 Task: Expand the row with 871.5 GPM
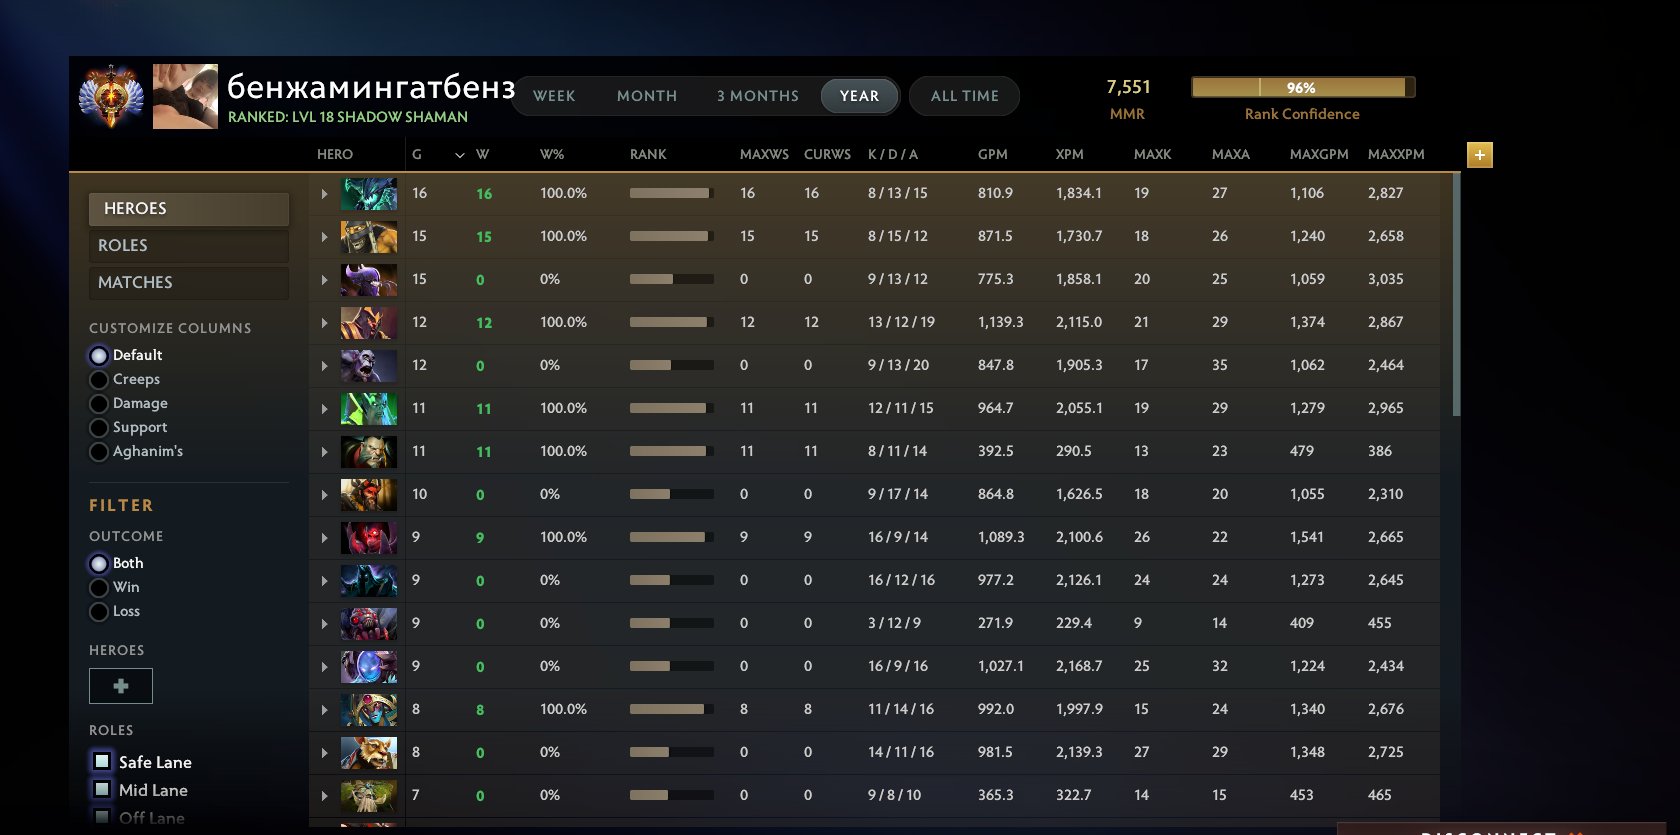click(324, 237)
